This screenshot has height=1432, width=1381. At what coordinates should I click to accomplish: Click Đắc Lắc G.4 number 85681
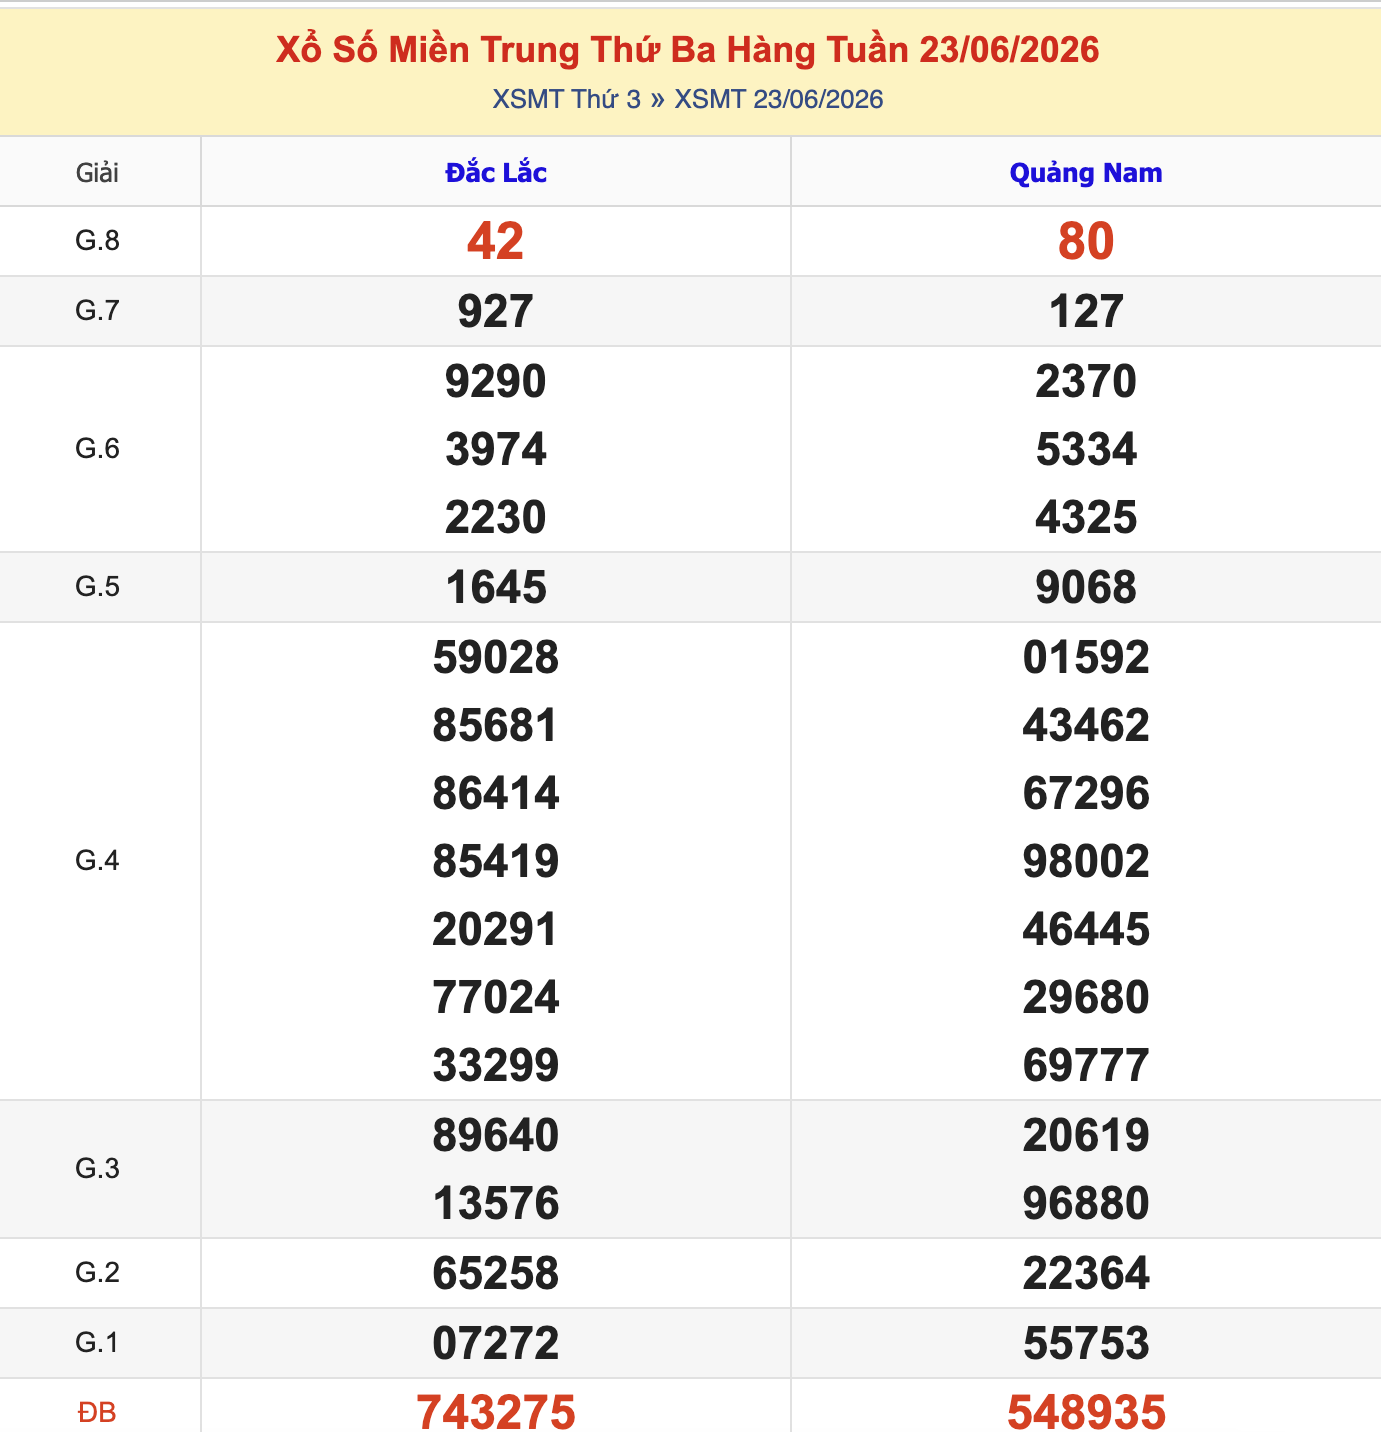[496, 725]
